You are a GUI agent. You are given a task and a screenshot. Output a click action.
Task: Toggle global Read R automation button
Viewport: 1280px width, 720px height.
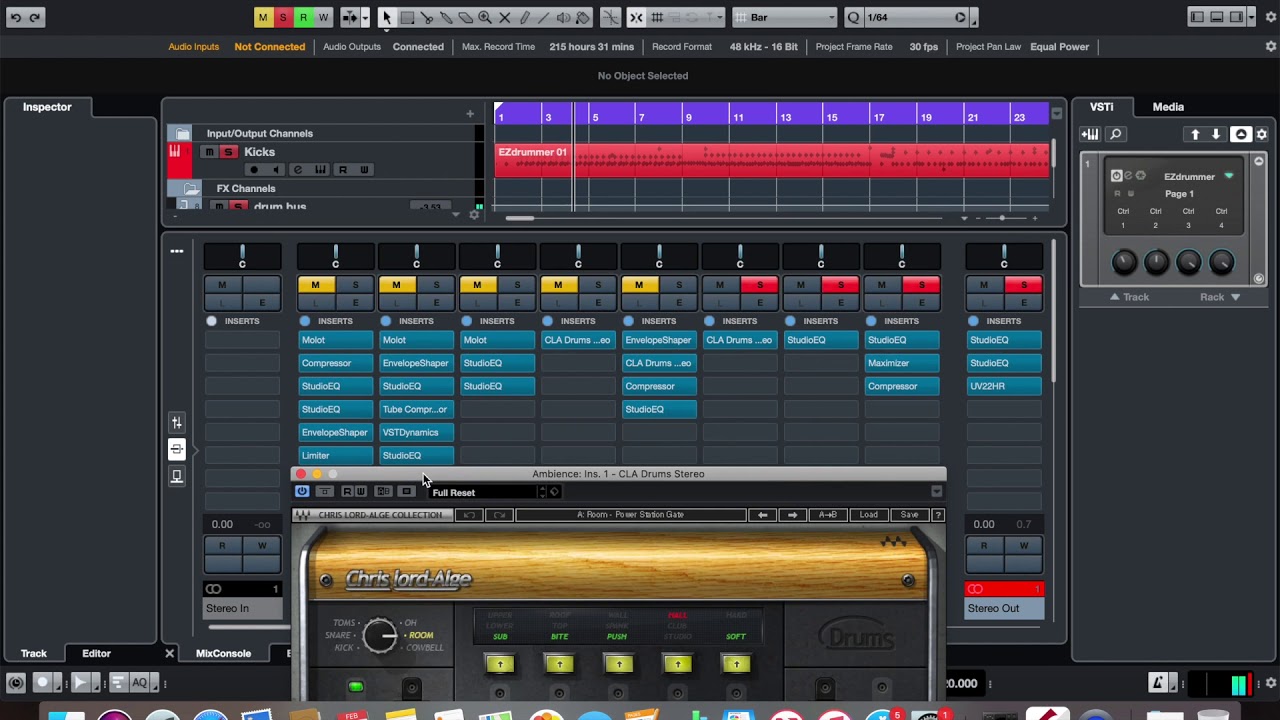(x=303, y=17)
